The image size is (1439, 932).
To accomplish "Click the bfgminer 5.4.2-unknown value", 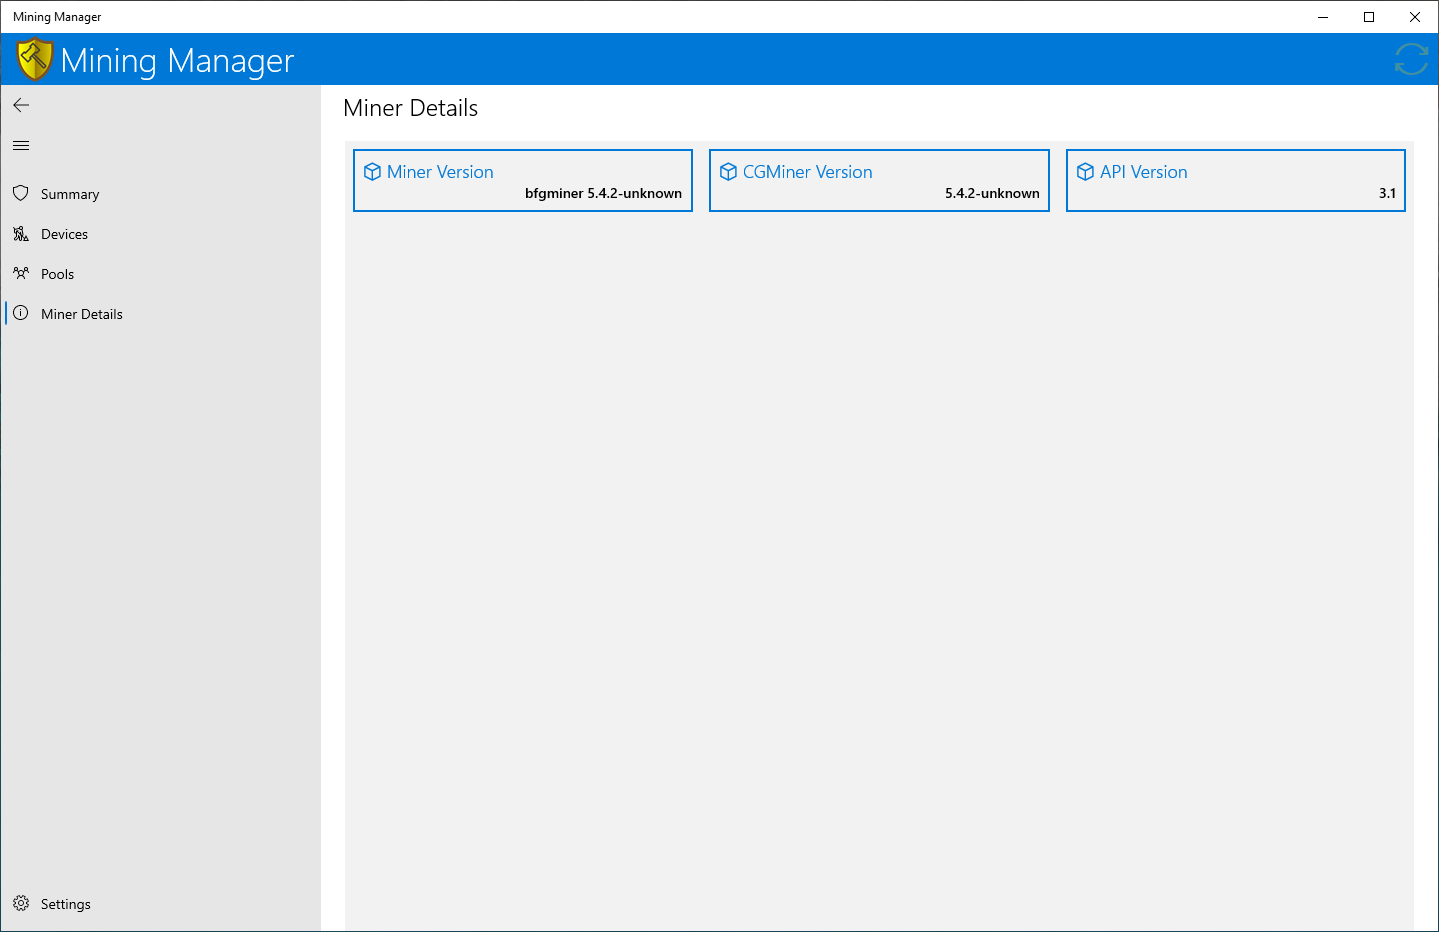I will [603, 193].
